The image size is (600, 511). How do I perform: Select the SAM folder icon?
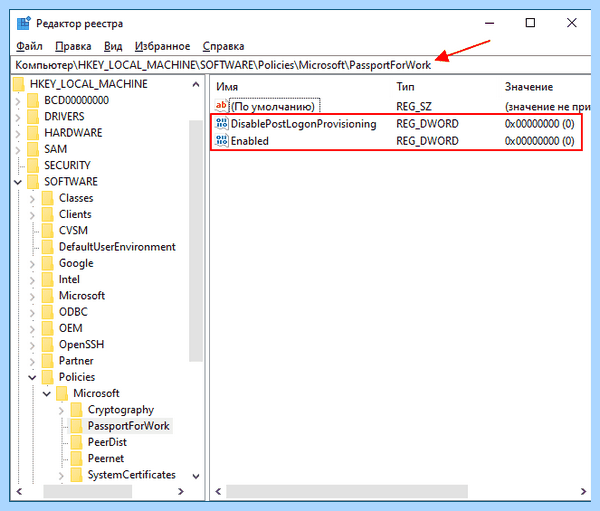click(x=33, y=149)
